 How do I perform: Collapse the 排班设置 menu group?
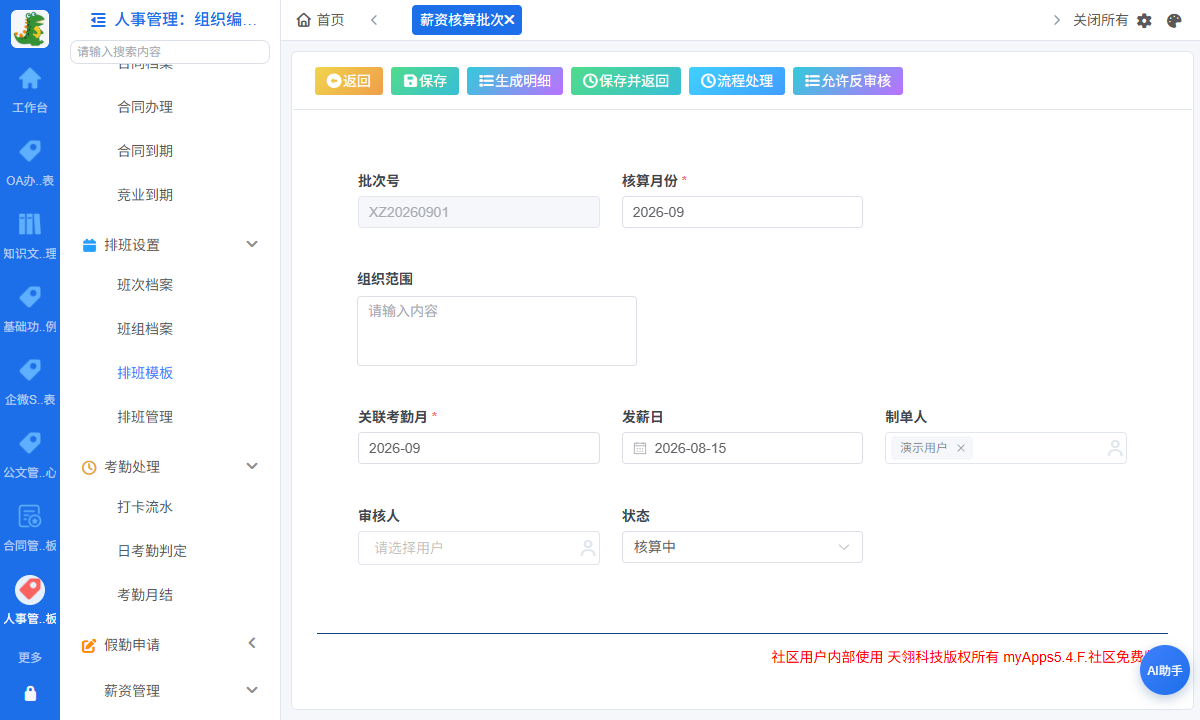click(x=252, y=244)
